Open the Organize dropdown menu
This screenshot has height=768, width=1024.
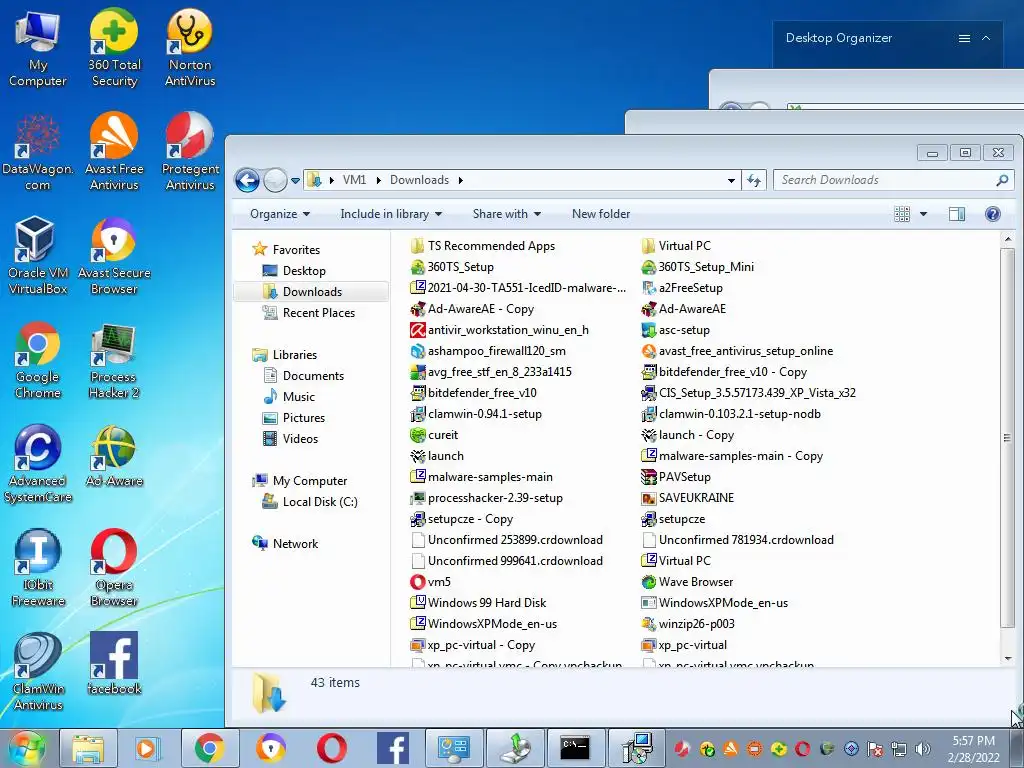(x=280, y=214)
